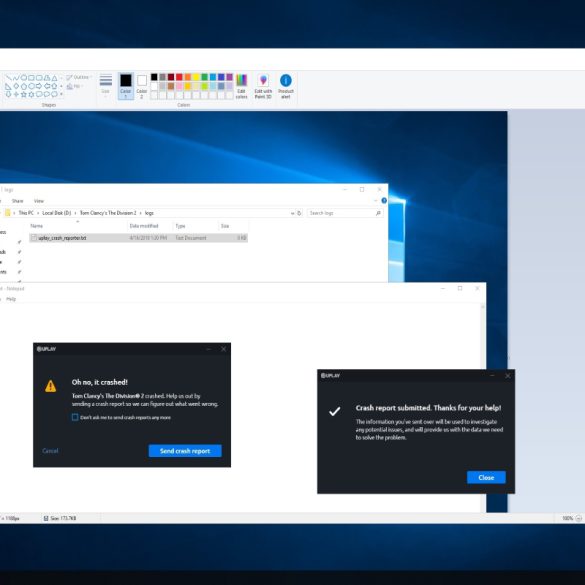The image size is (585, 585).
Task: Click Close in submitted report dialog
Action: pyautogui.click(x=486, y=477)
